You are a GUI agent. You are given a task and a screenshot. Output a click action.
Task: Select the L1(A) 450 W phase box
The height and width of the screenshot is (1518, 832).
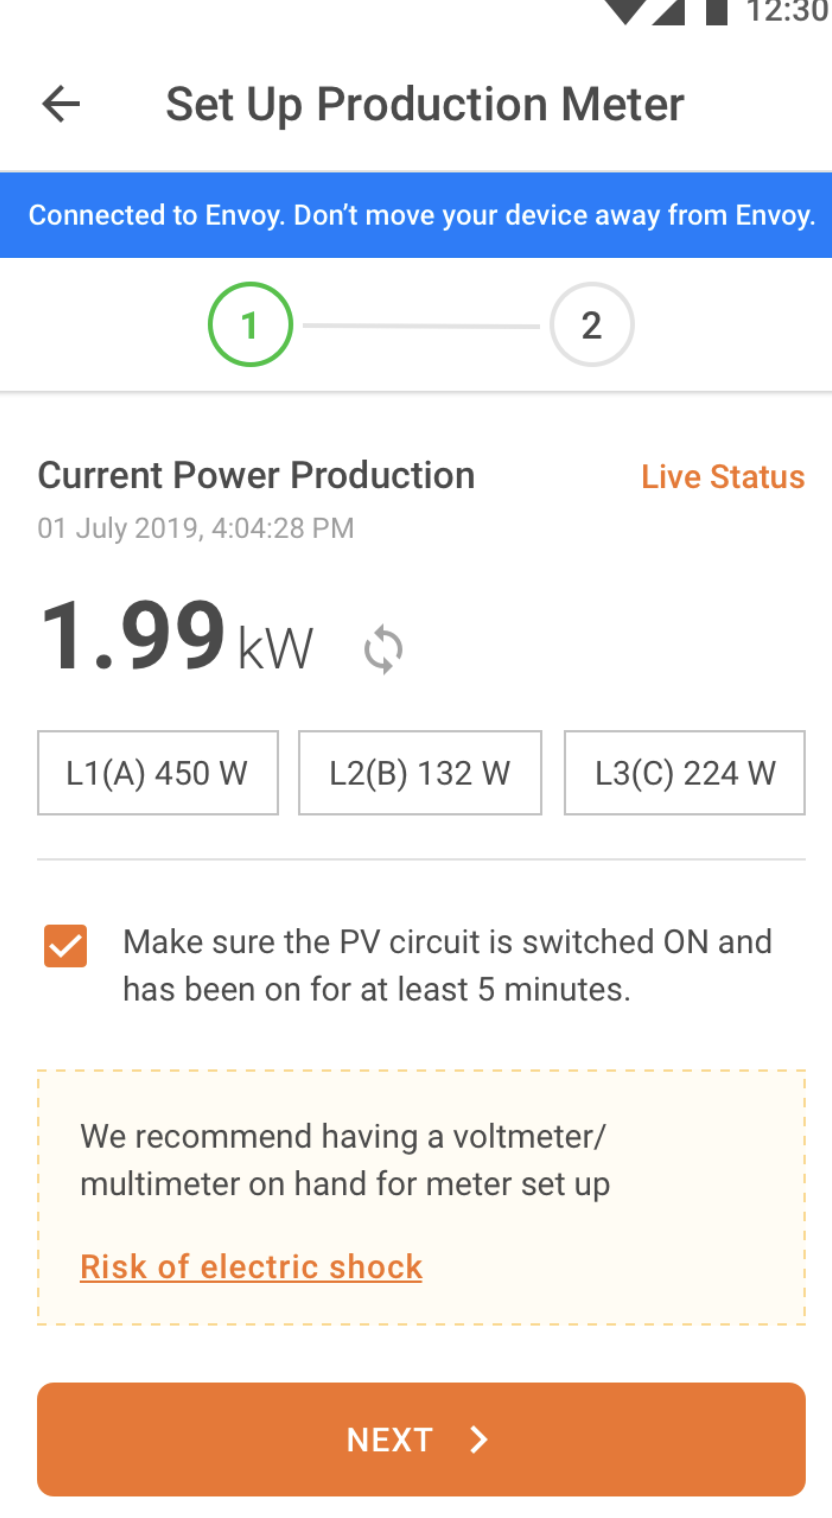[158, 773]
